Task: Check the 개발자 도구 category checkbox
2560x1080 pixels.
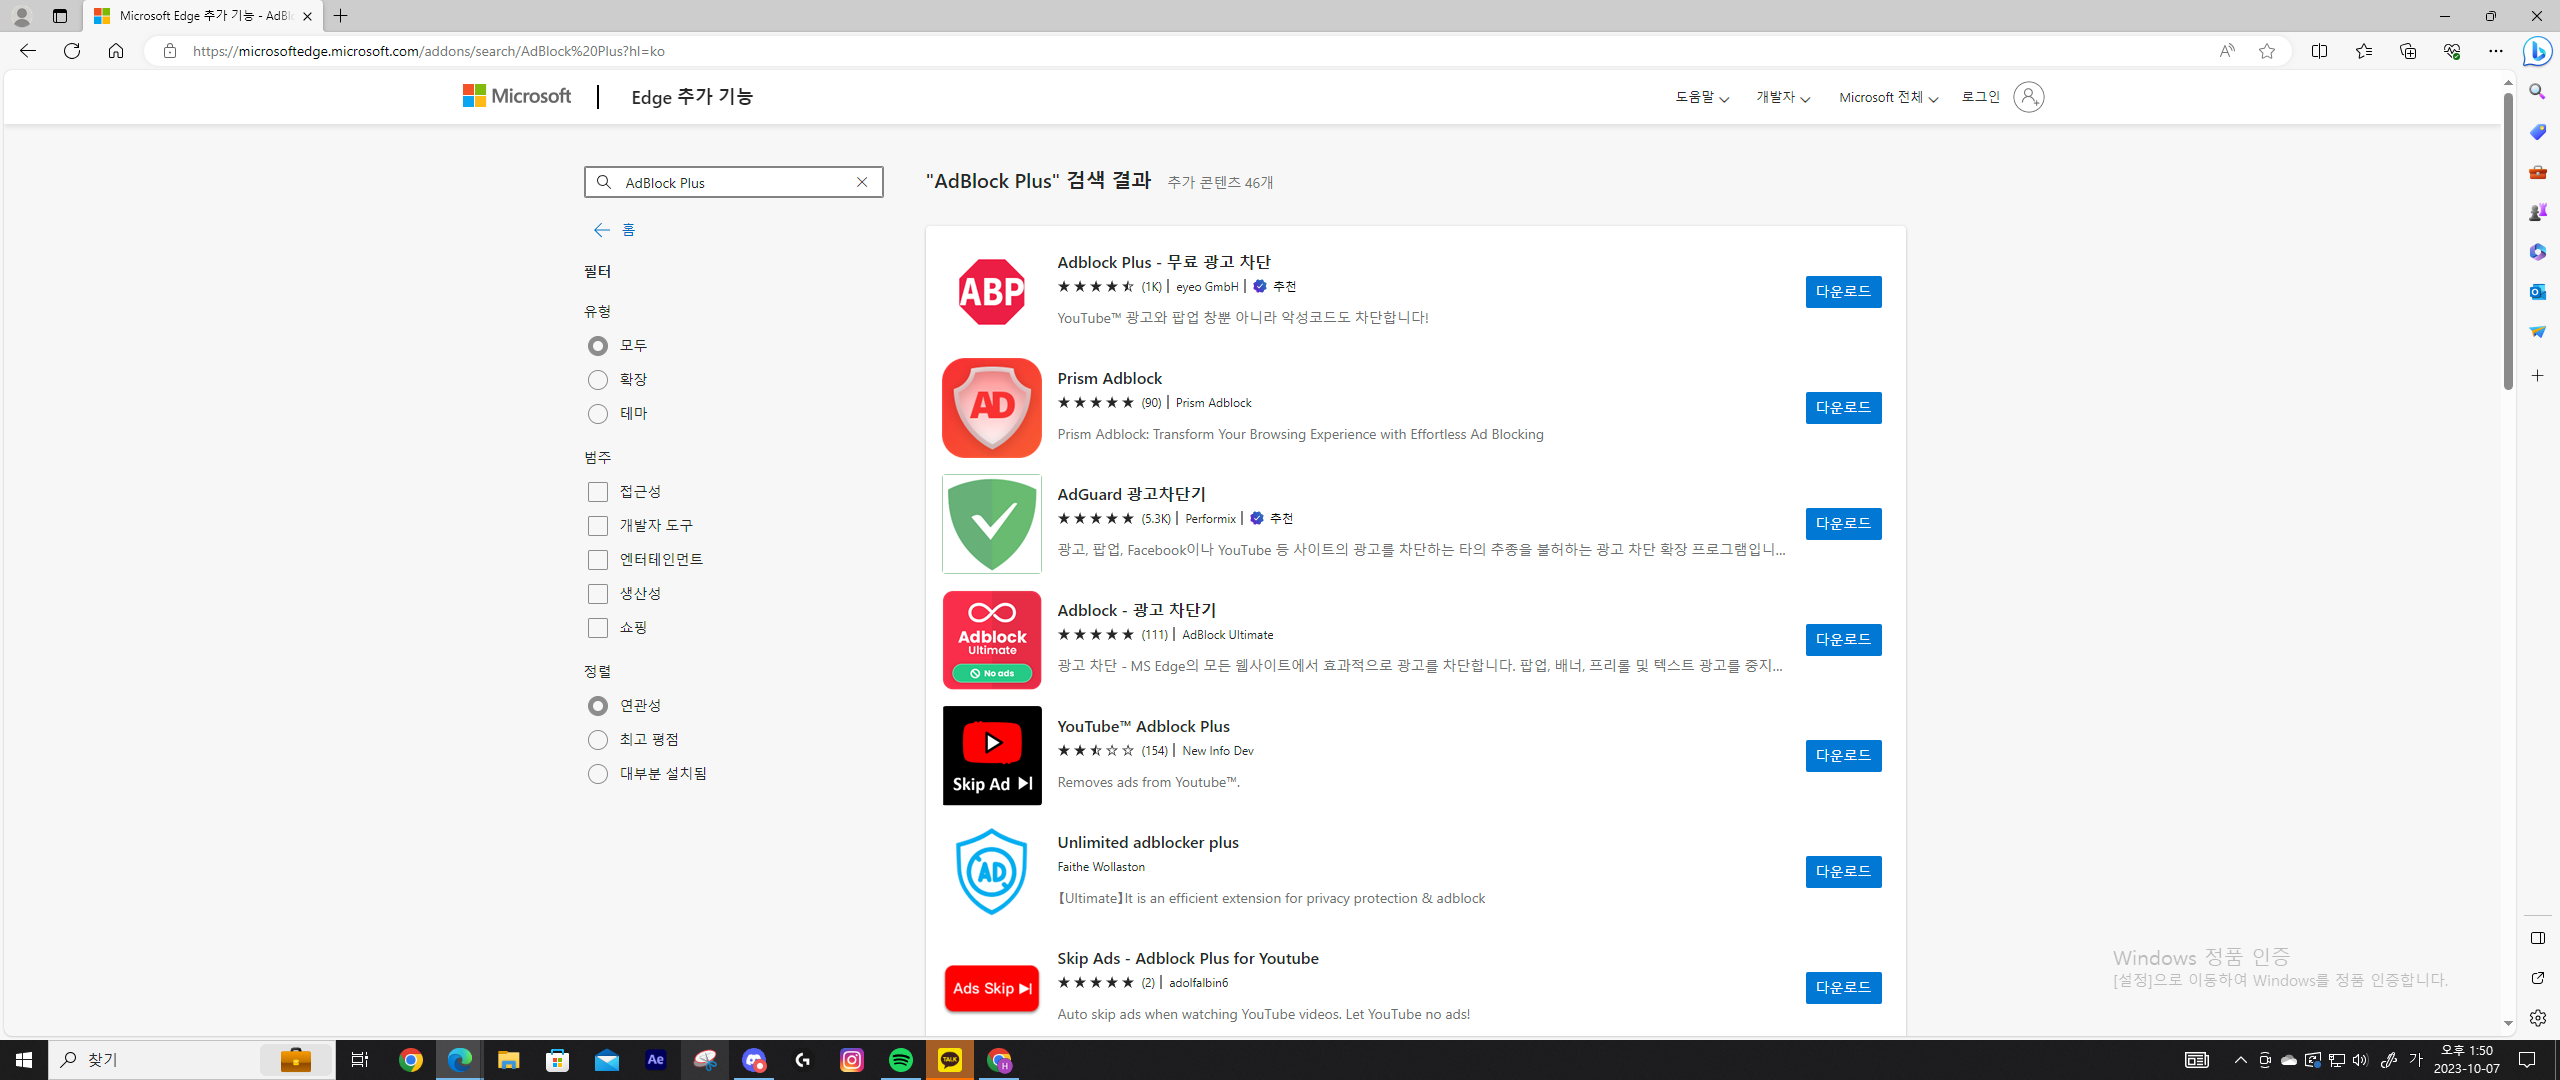Action: click(x=598, y=526)
